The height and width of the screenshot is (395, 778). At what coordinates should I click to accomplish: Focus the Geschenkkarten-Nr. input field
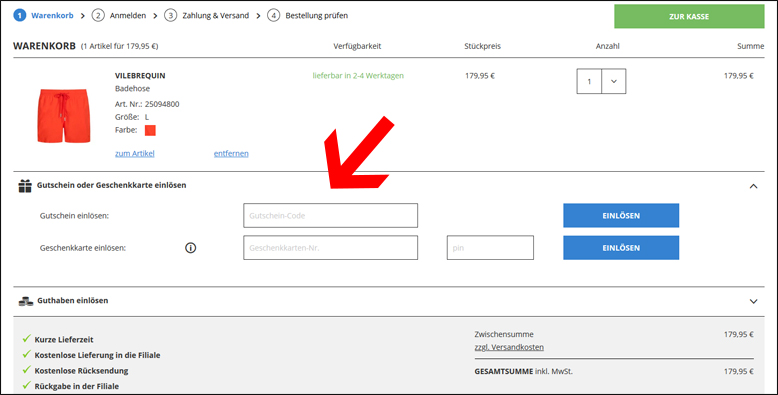(330, 248)
